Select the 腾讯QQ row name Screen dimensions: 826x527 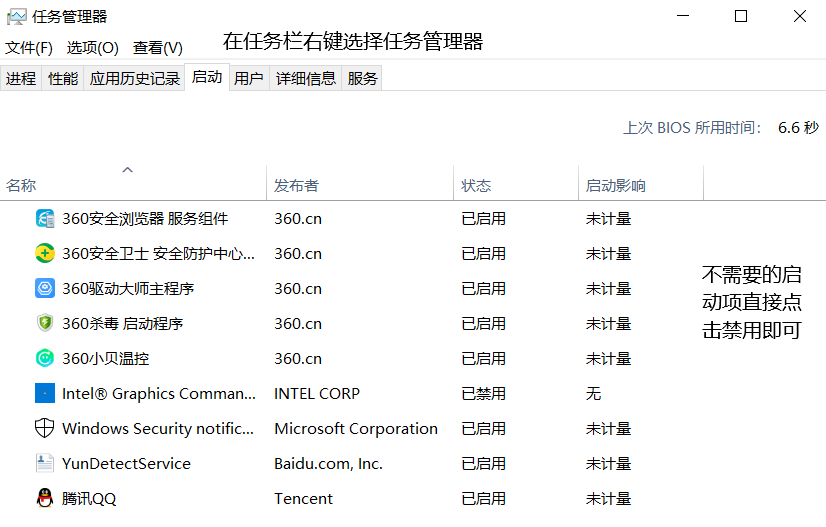pyautogui.click(x=88, y=499)
